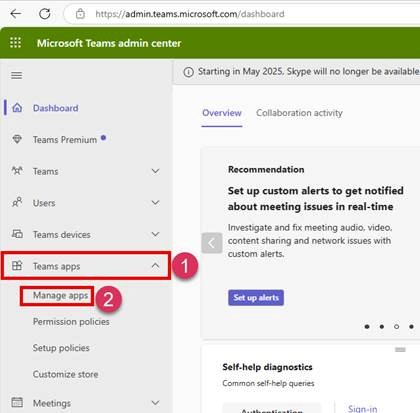Screen dimensions: 420x413
Task: Select the fourth carousel dot
Action: [411, 327]
